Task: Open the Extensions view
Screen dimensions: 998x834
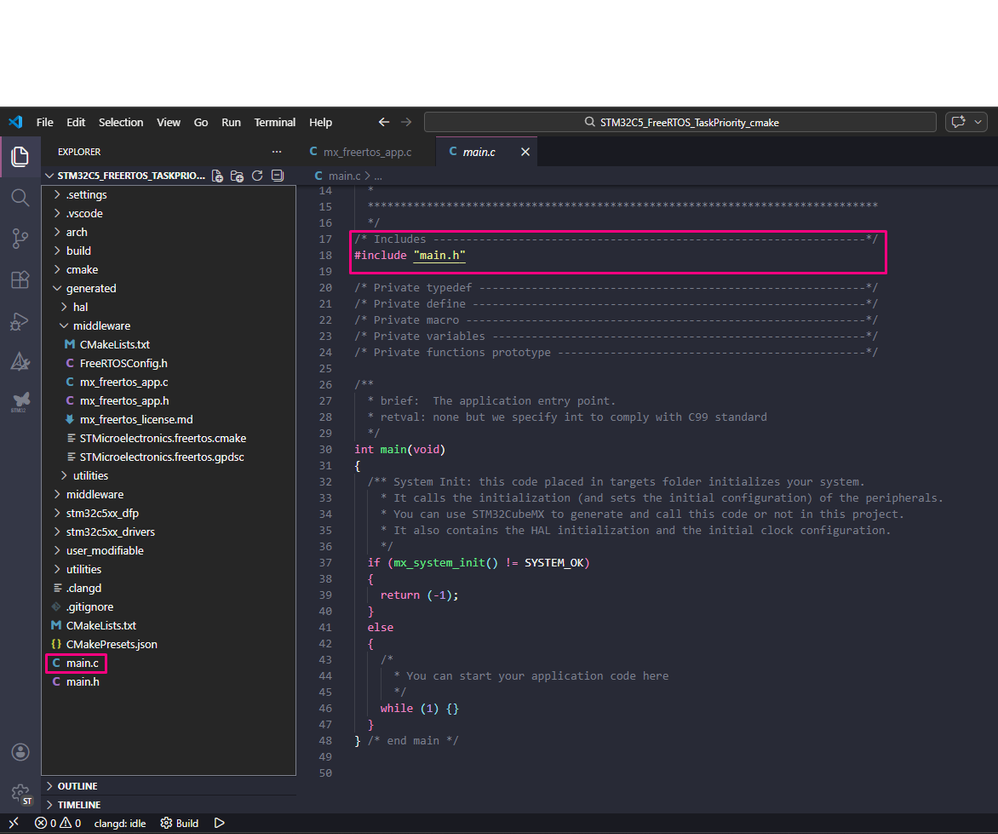Action: coord(20,280)
